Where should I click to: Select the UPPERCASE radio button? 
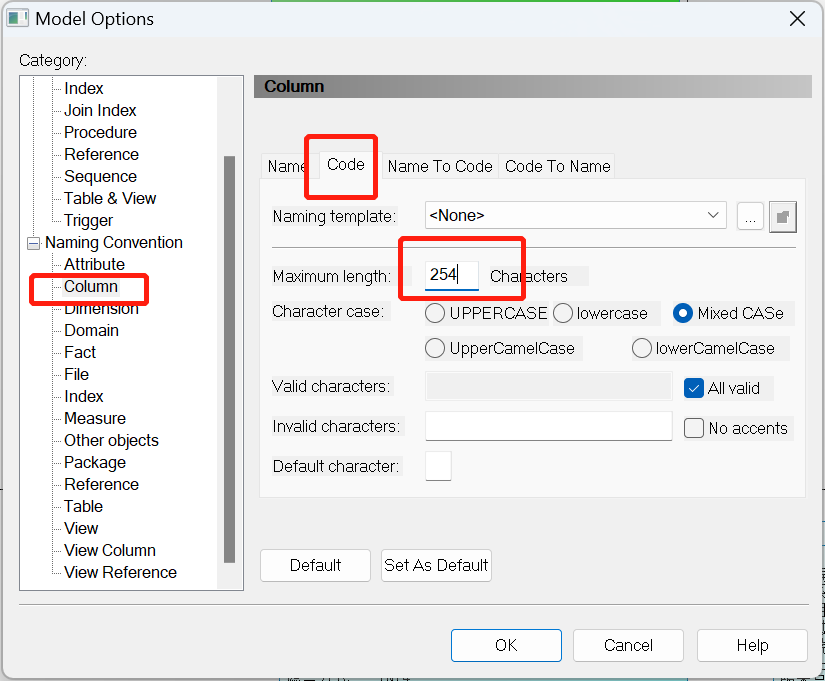point(435,313)
